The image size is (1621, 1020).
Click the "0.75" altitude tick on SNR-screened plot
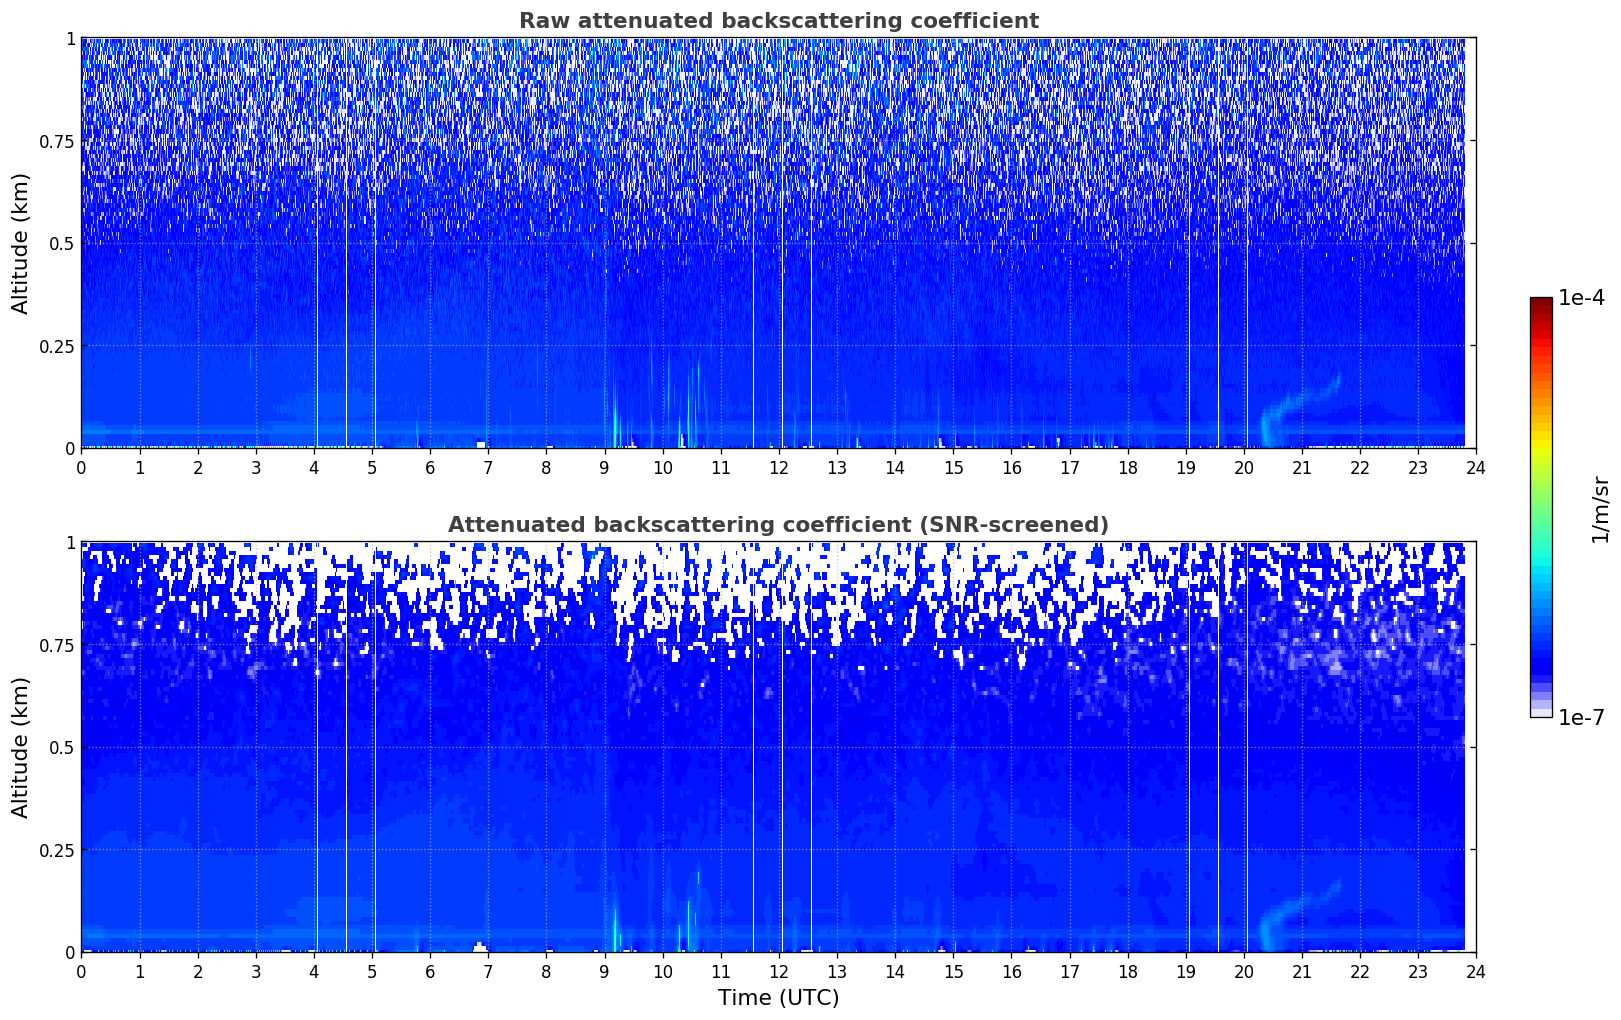tap(57, 645)
